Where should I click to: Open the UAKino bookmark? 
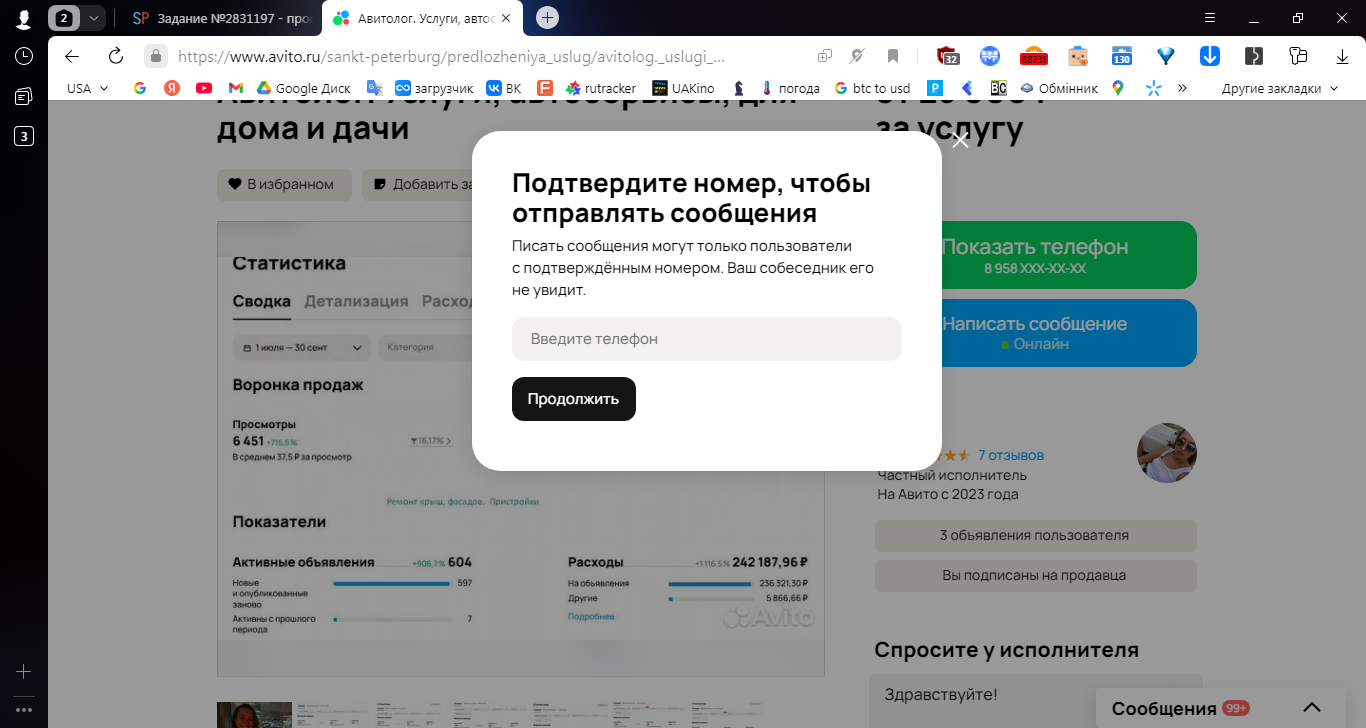pos(683,88)
